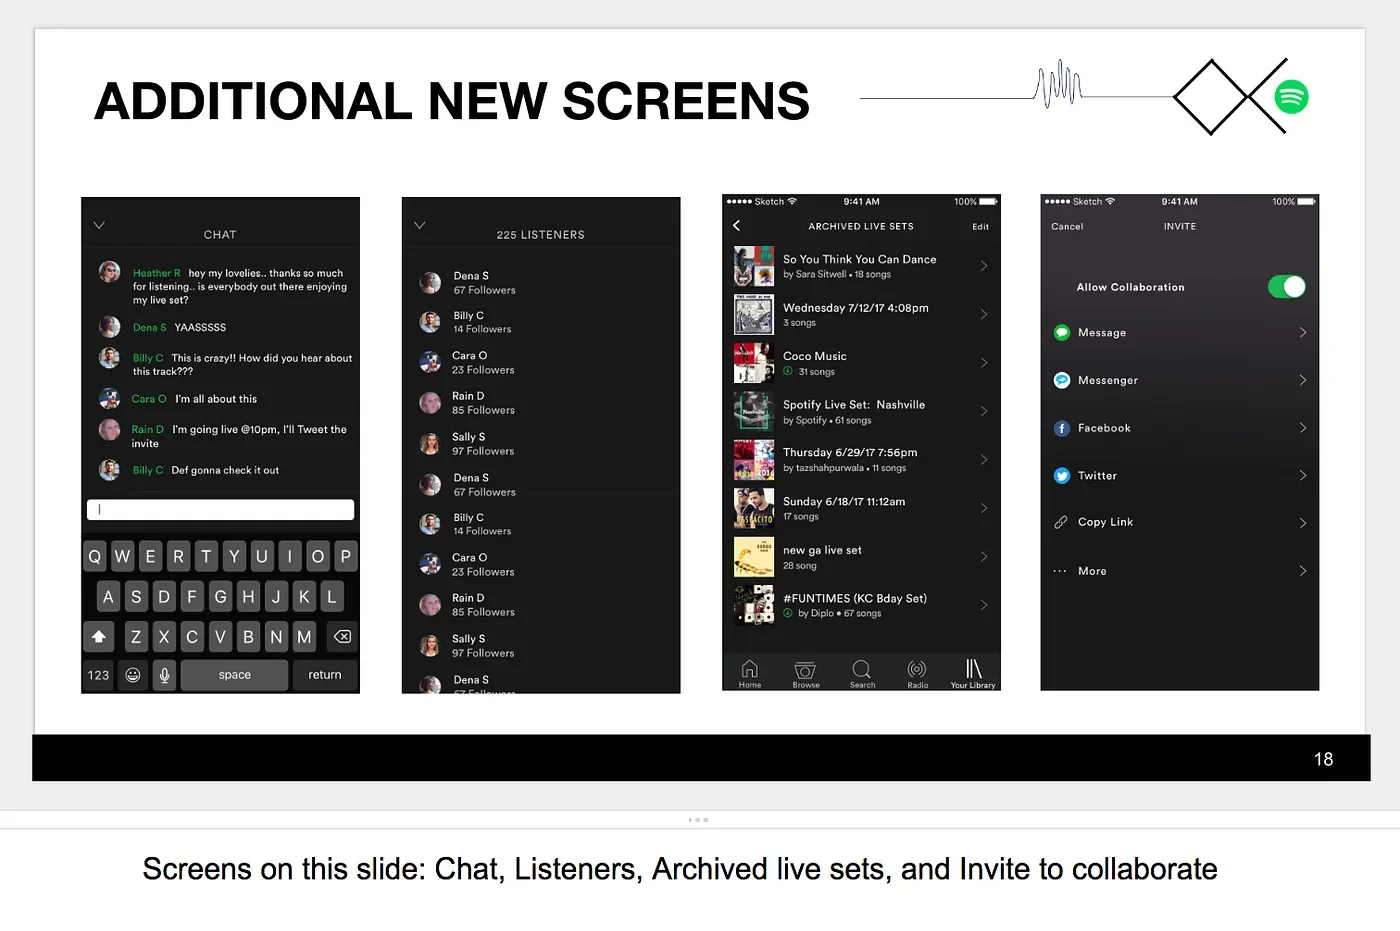Open Sunday 6/18/17 set row chevron
The image size is (1400, 931).
(x=984, y=508)
